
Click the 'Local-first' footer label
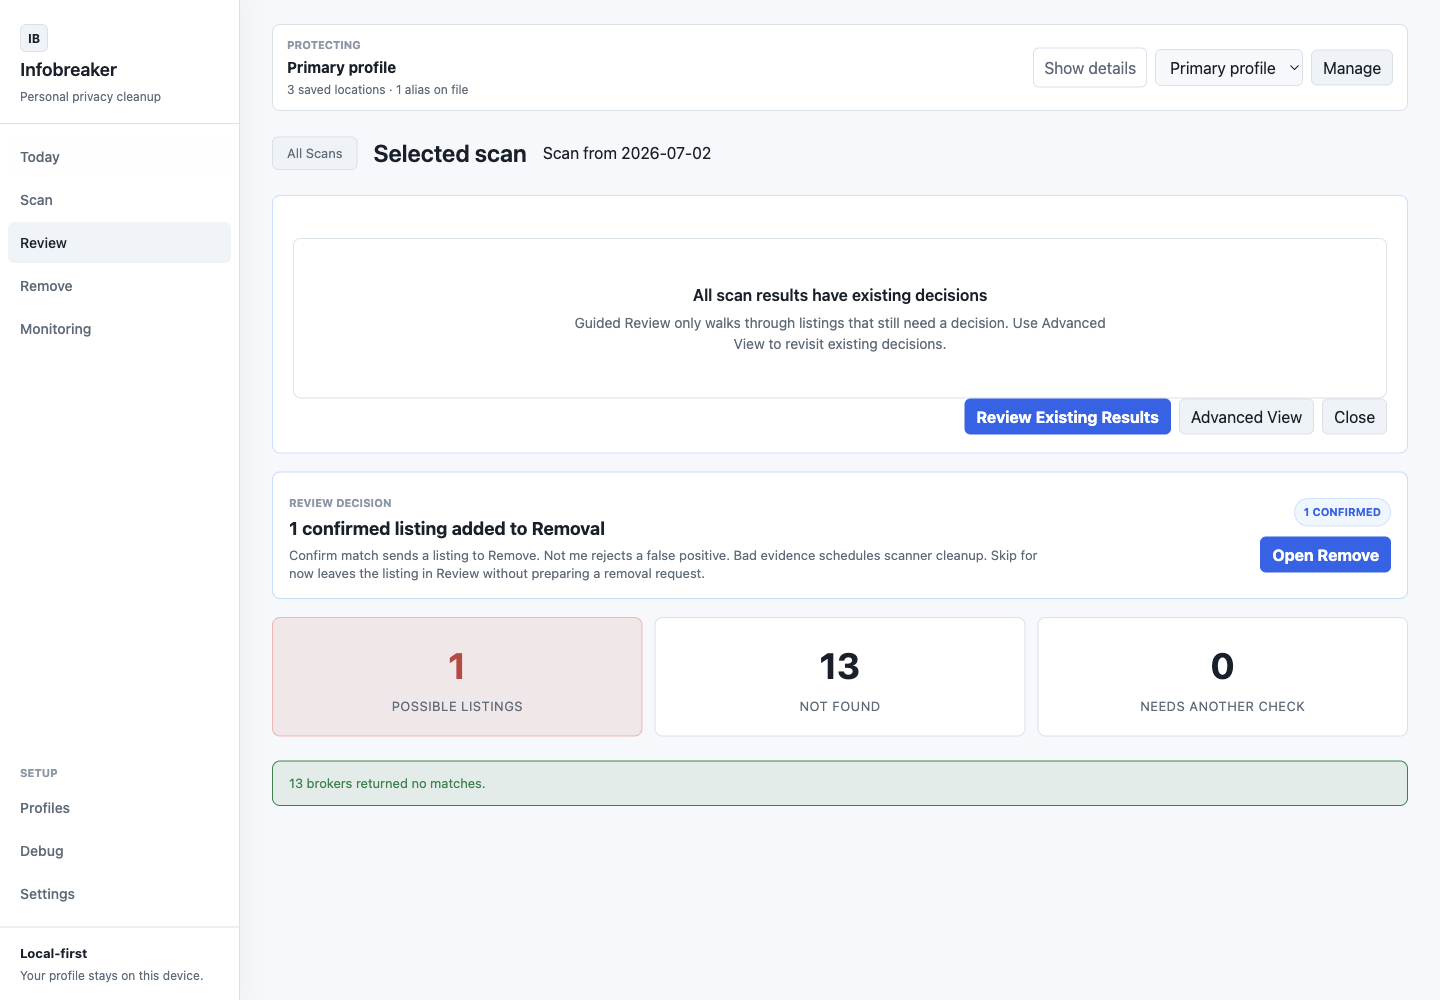click(54, 954)
